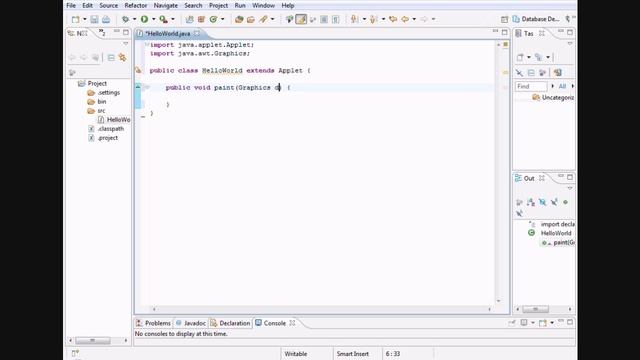Click the New Java Class icon
This screenshot has width=640, height=360.
(x=213, y=19)
